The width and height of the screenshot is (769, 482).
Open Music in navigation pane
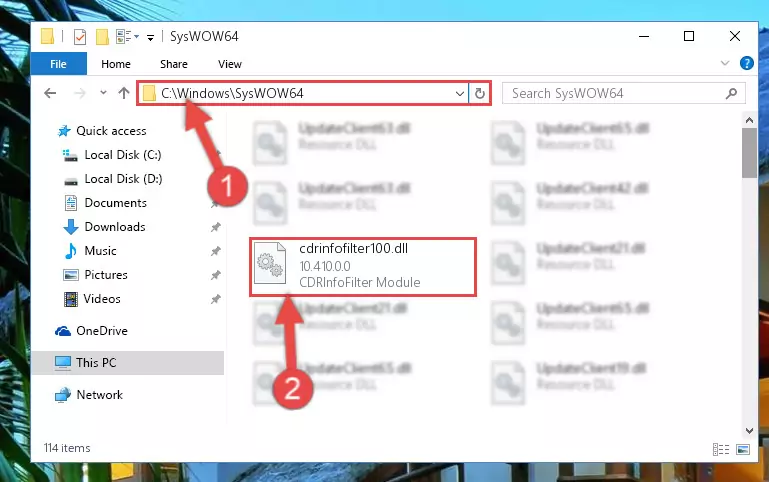100,251
